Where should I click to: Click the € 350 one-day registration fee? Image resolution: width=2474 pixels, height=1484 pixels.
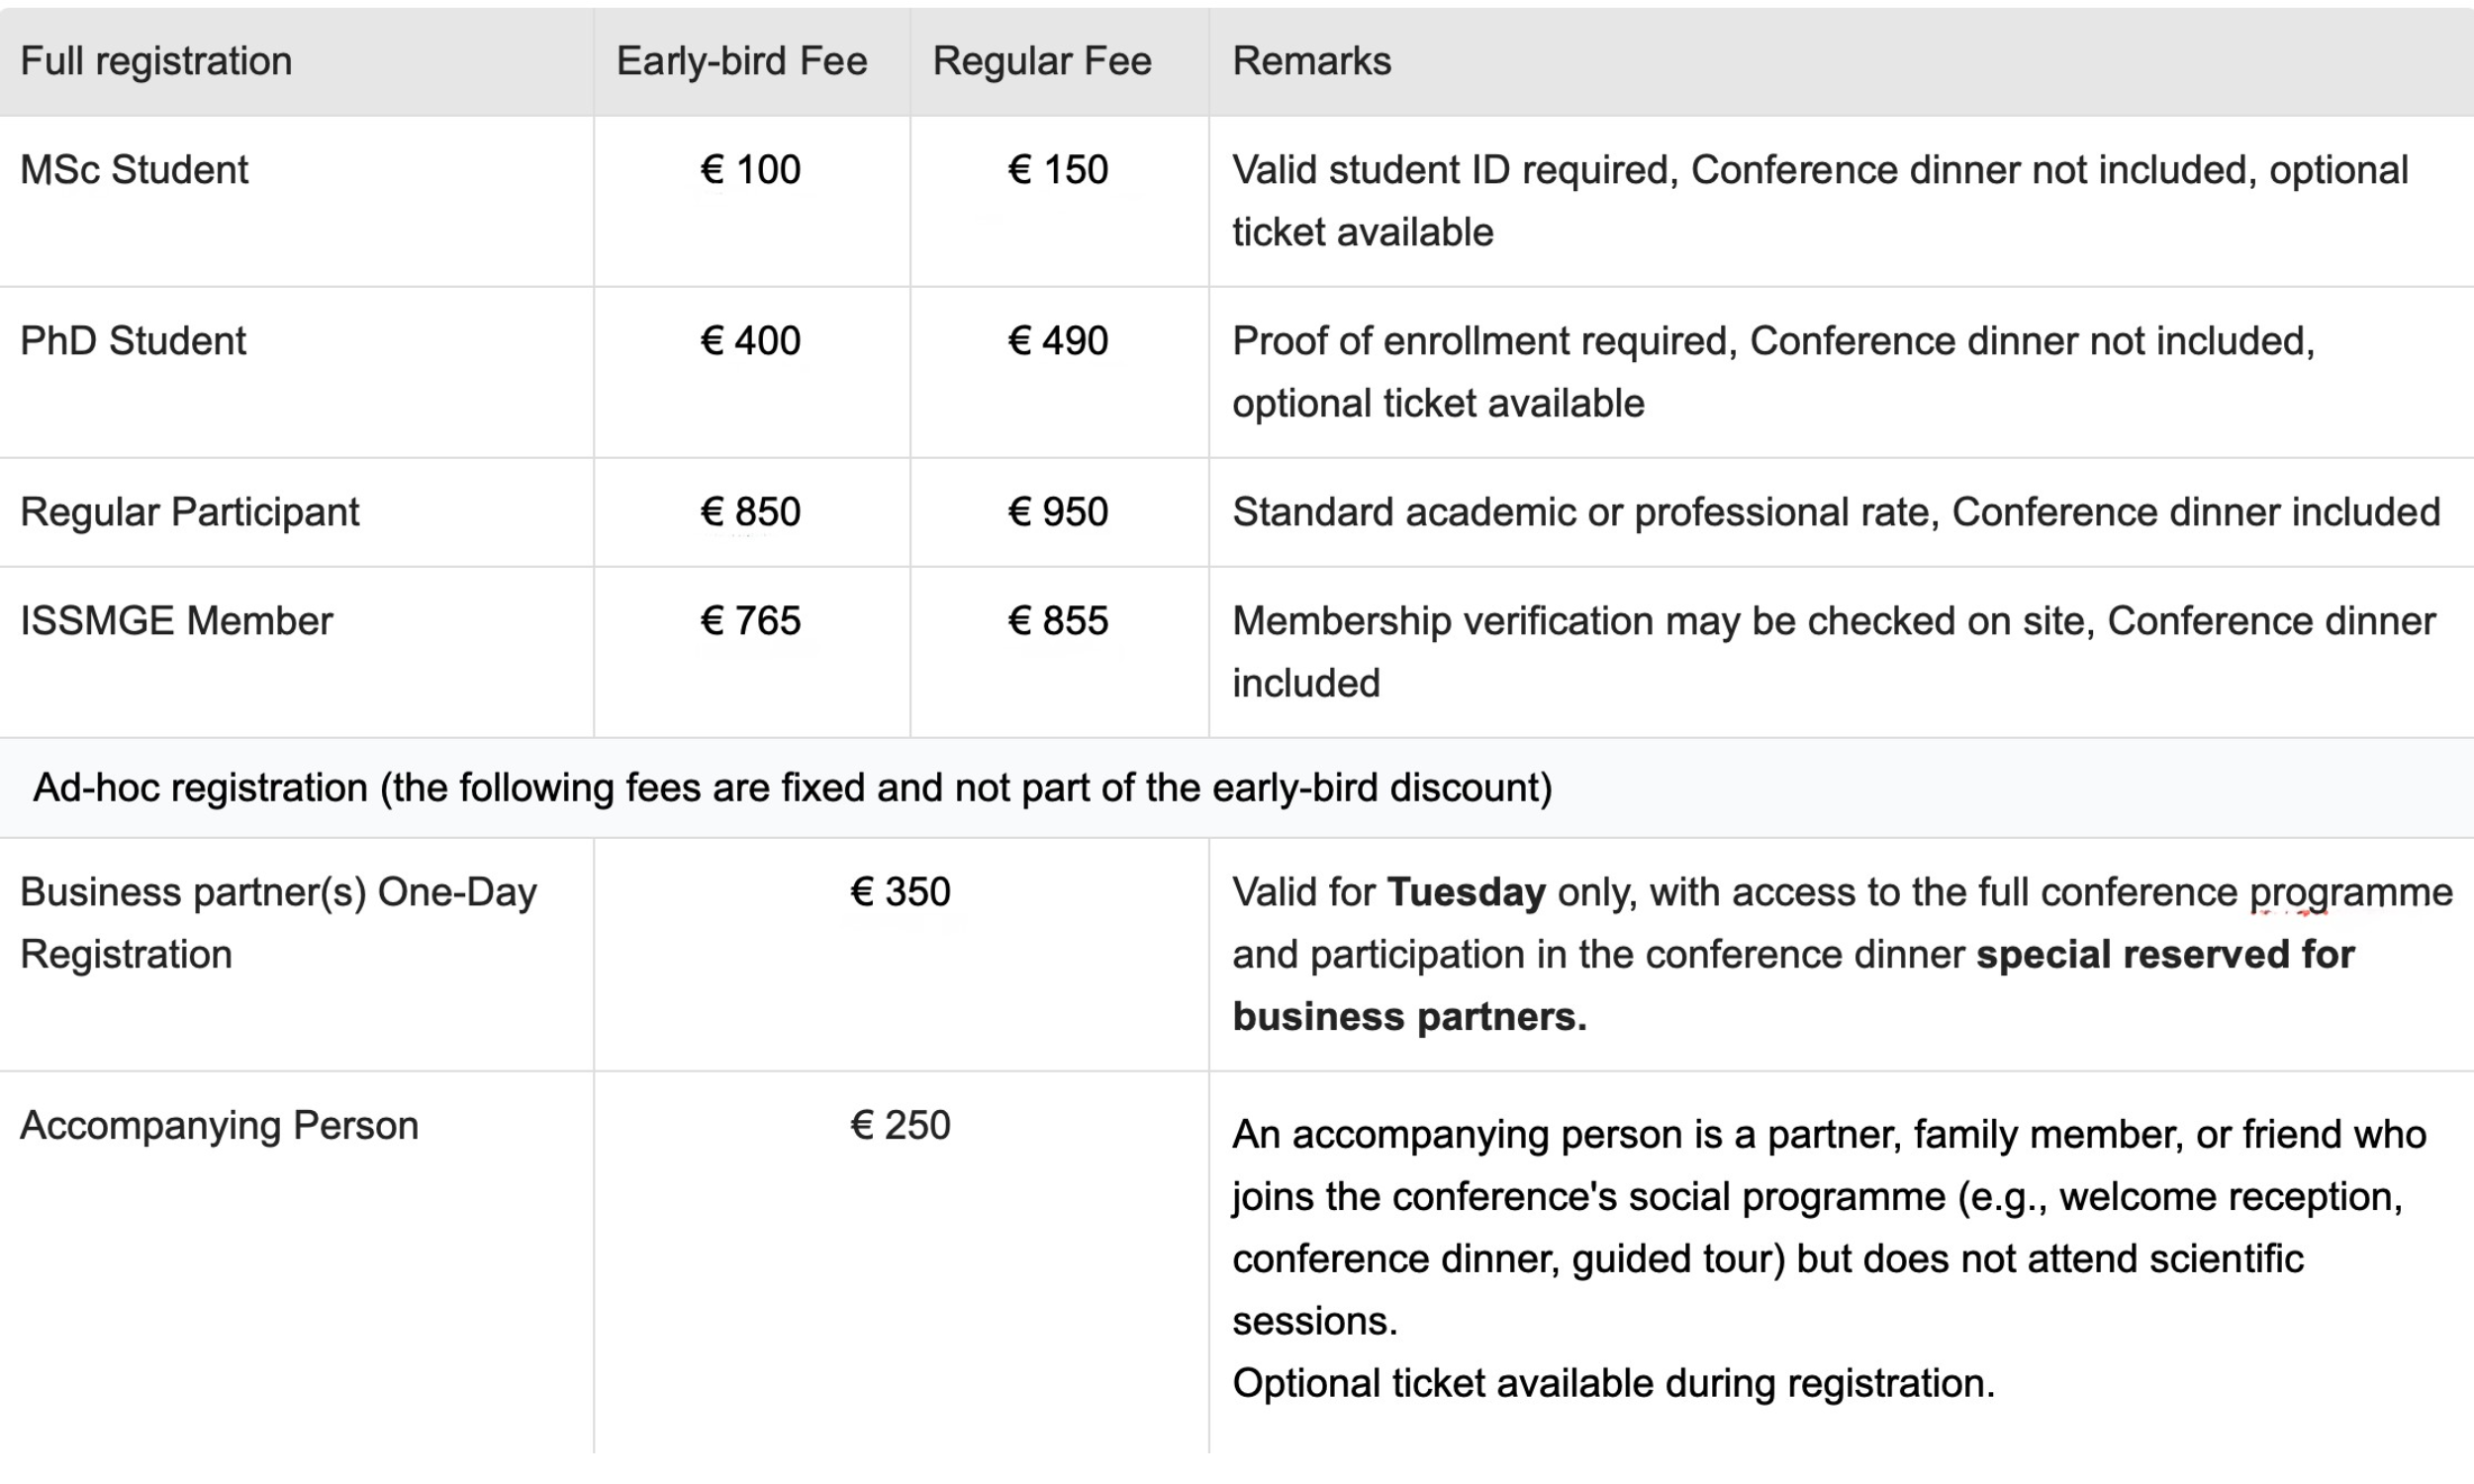[x=900, y=892]
